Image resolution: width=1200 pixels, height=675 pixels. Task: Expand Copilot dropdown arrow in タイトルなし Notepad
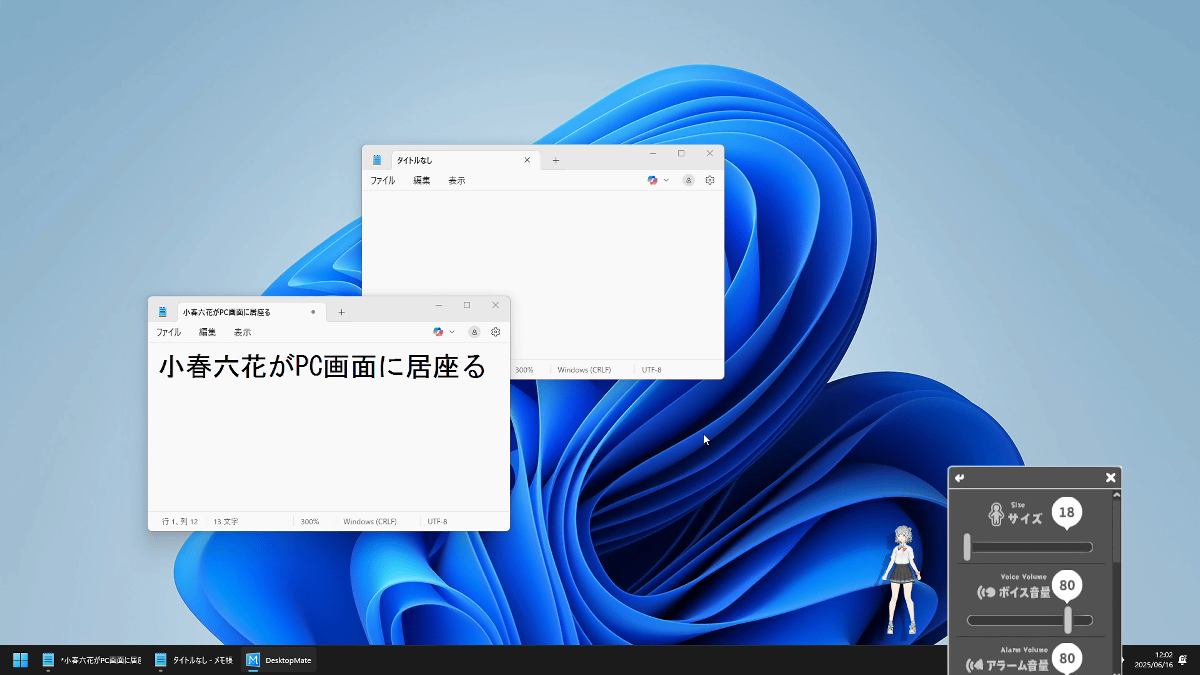tap(667, 180)
